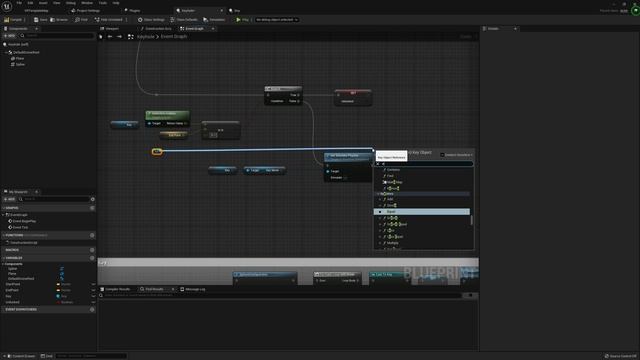
Task: Click Add in My Blueprint panel
Action: pyautogui.click(x=9, y=199)
